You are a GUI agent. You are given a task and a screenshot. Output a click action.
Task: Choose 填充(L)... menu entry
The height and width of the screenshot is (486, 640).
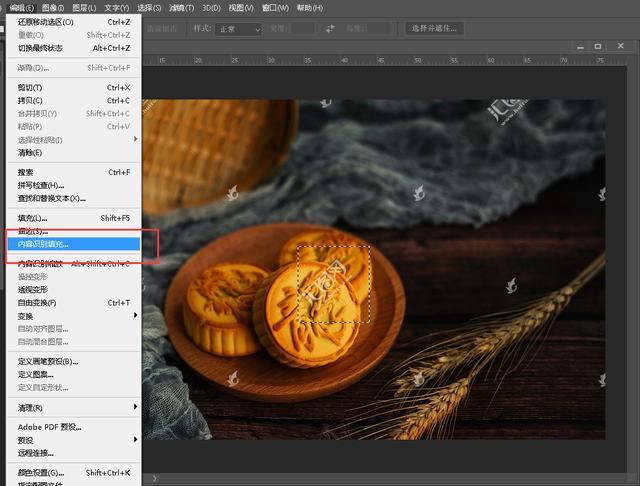tap(74, 218)
